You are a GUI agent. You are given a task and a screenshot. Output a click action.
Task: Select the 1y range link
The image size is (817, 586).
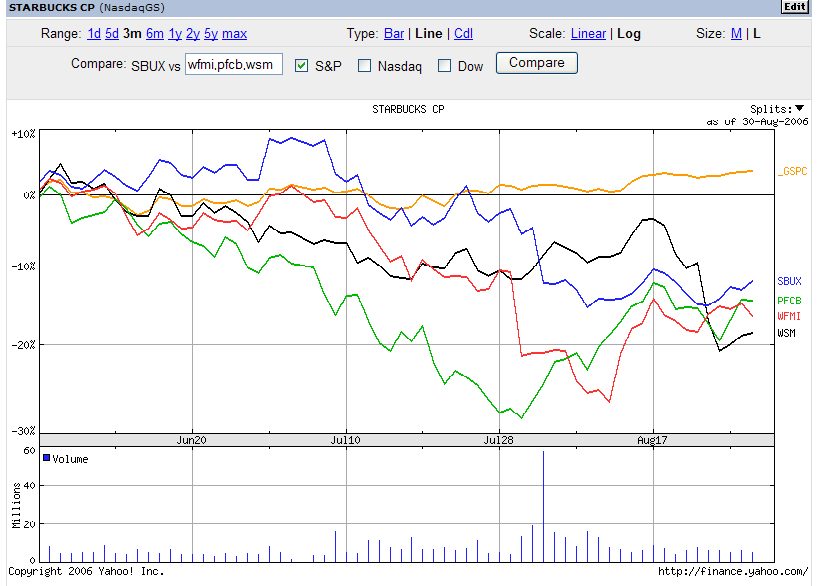(x=175, y=34)
